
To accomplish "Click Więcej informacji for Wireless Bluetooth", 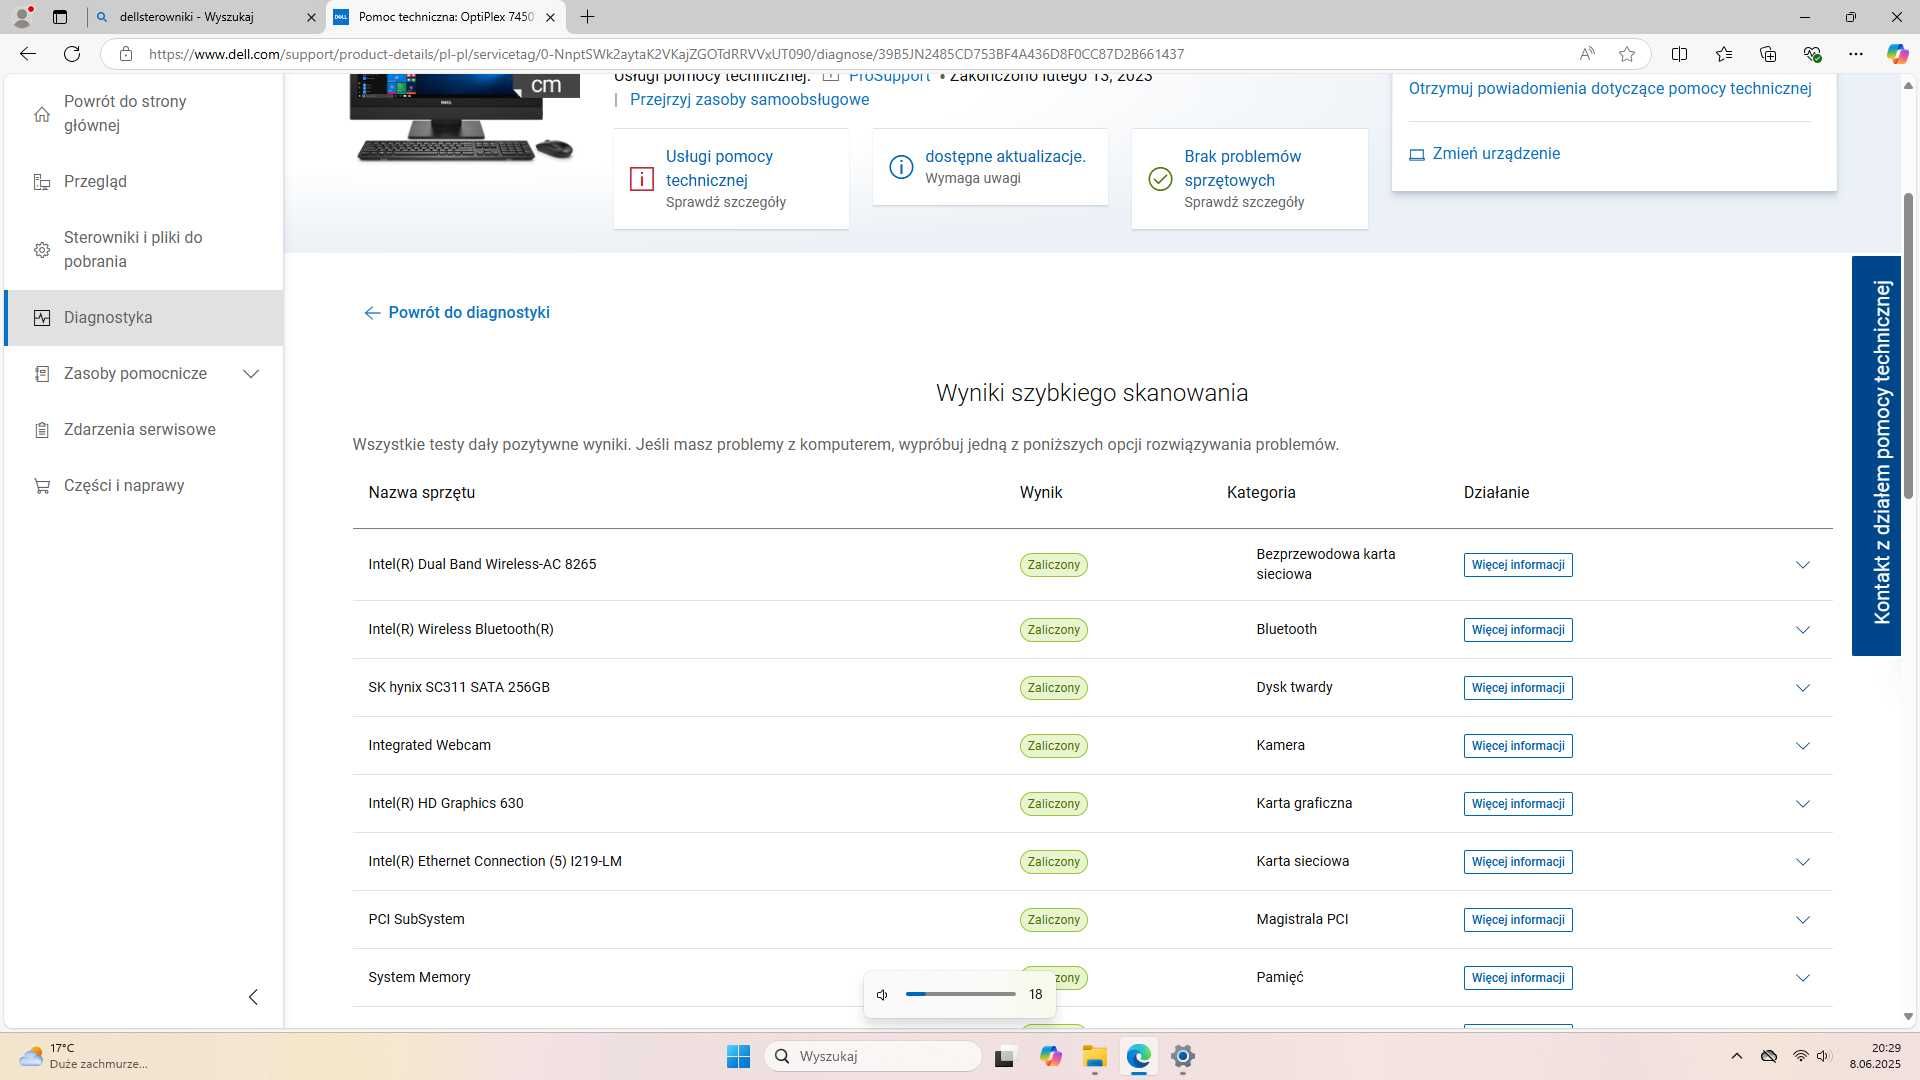I will 1518,630.
